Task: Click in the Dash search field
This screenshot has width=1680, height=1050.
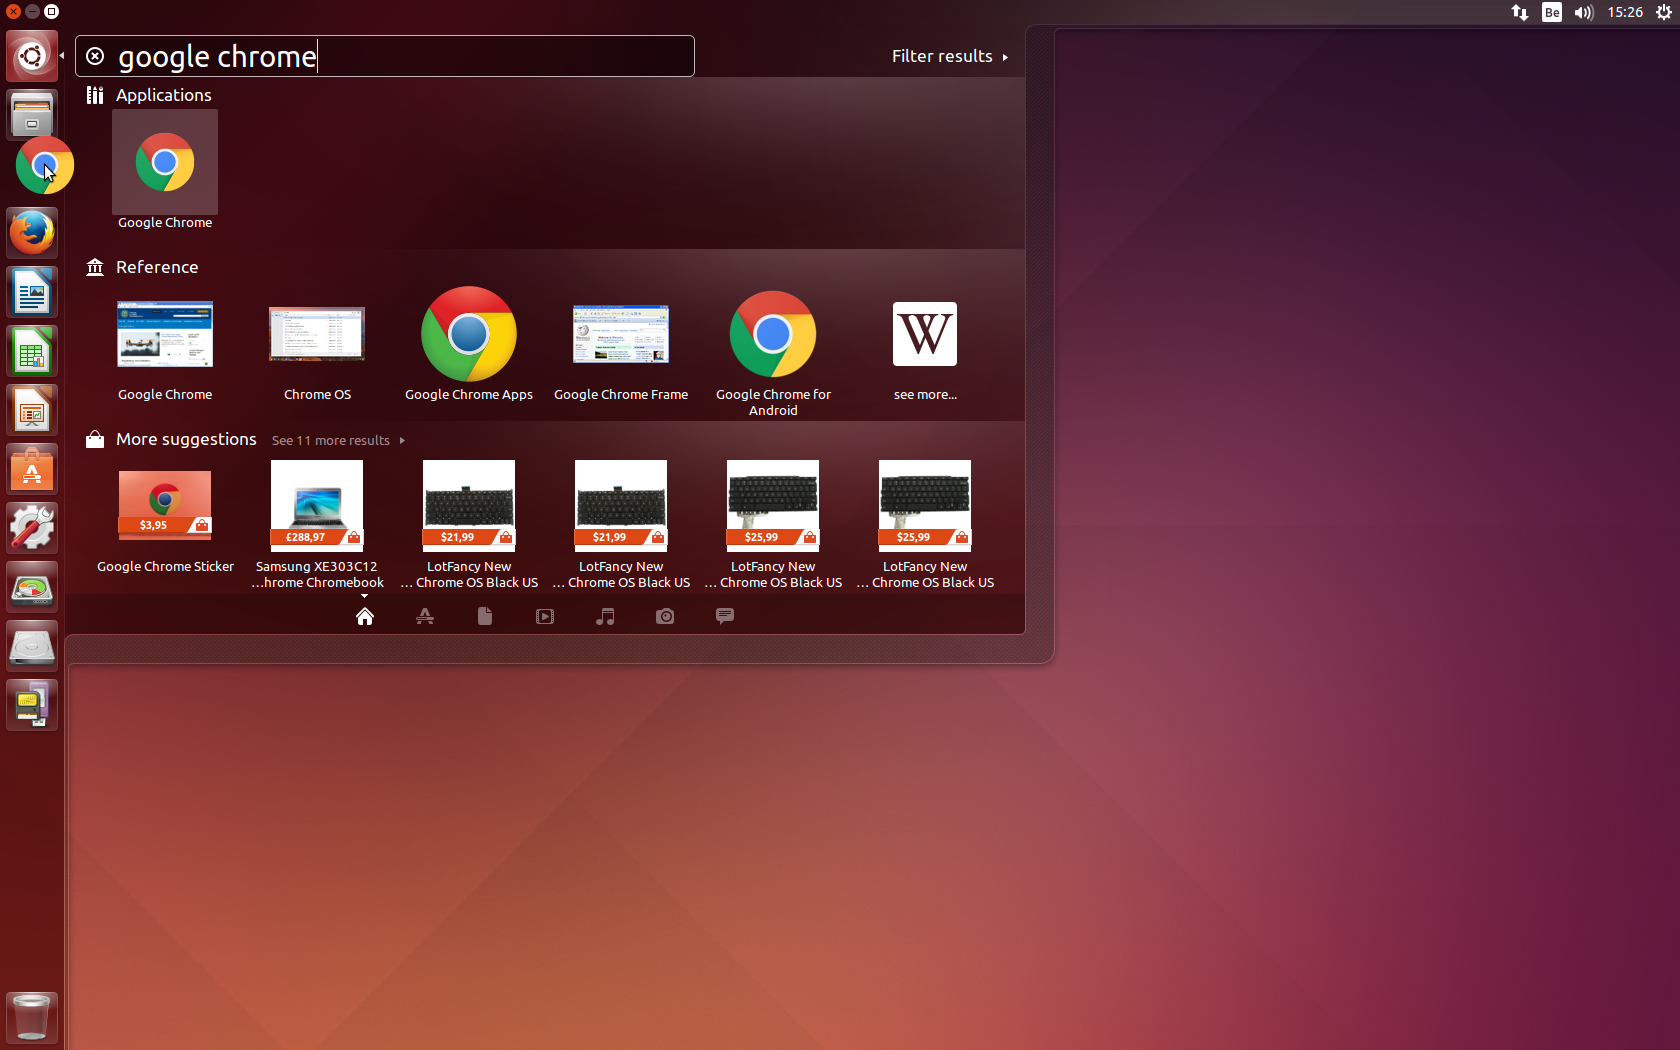Action: tap(385, 56)
